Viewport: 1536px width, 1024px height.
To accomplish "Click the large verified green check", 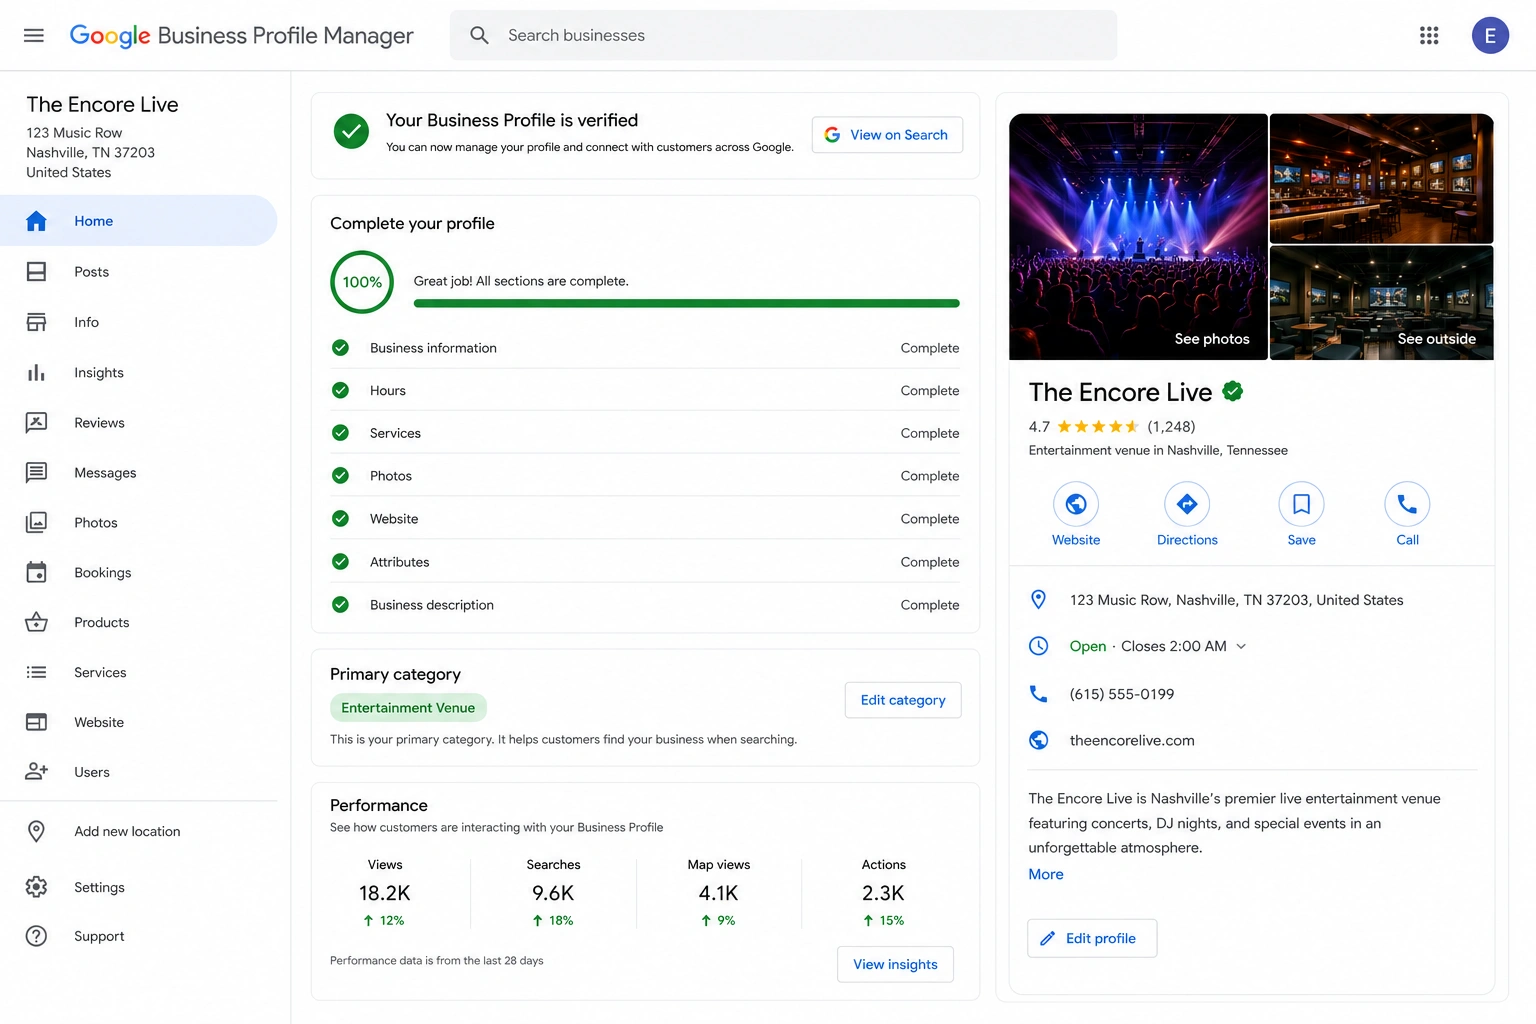I will pos(351,131).
